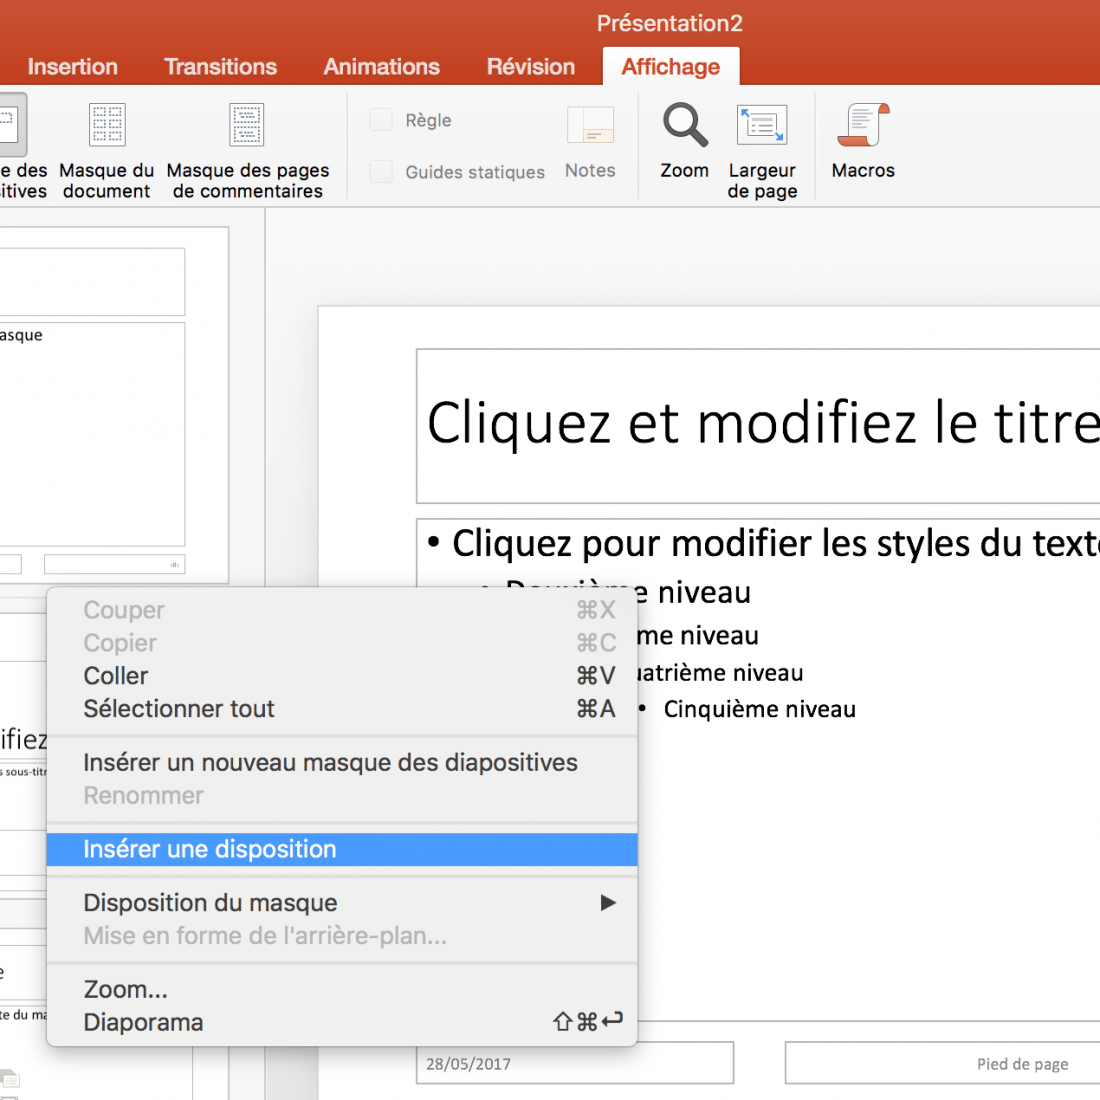Open the Masque du document view

tap(107, 151)
